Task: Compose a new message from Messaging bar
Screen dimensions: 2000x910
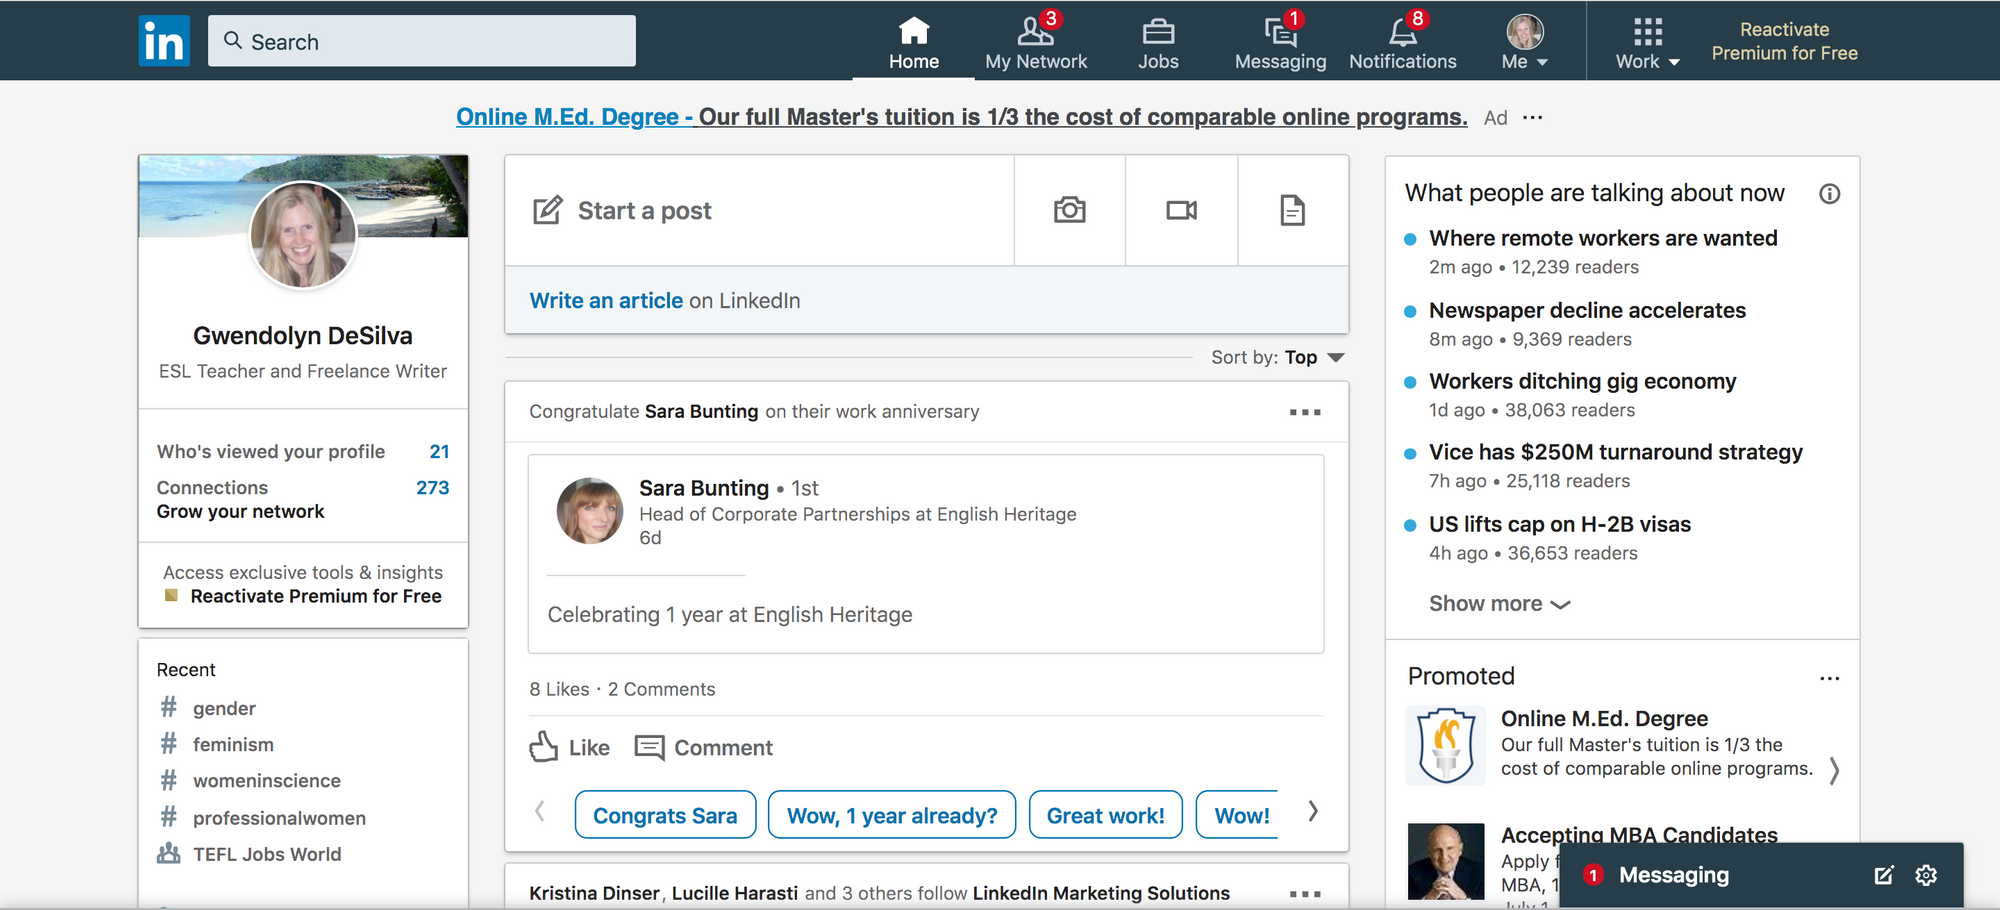Action: [x=1883, y=875]
